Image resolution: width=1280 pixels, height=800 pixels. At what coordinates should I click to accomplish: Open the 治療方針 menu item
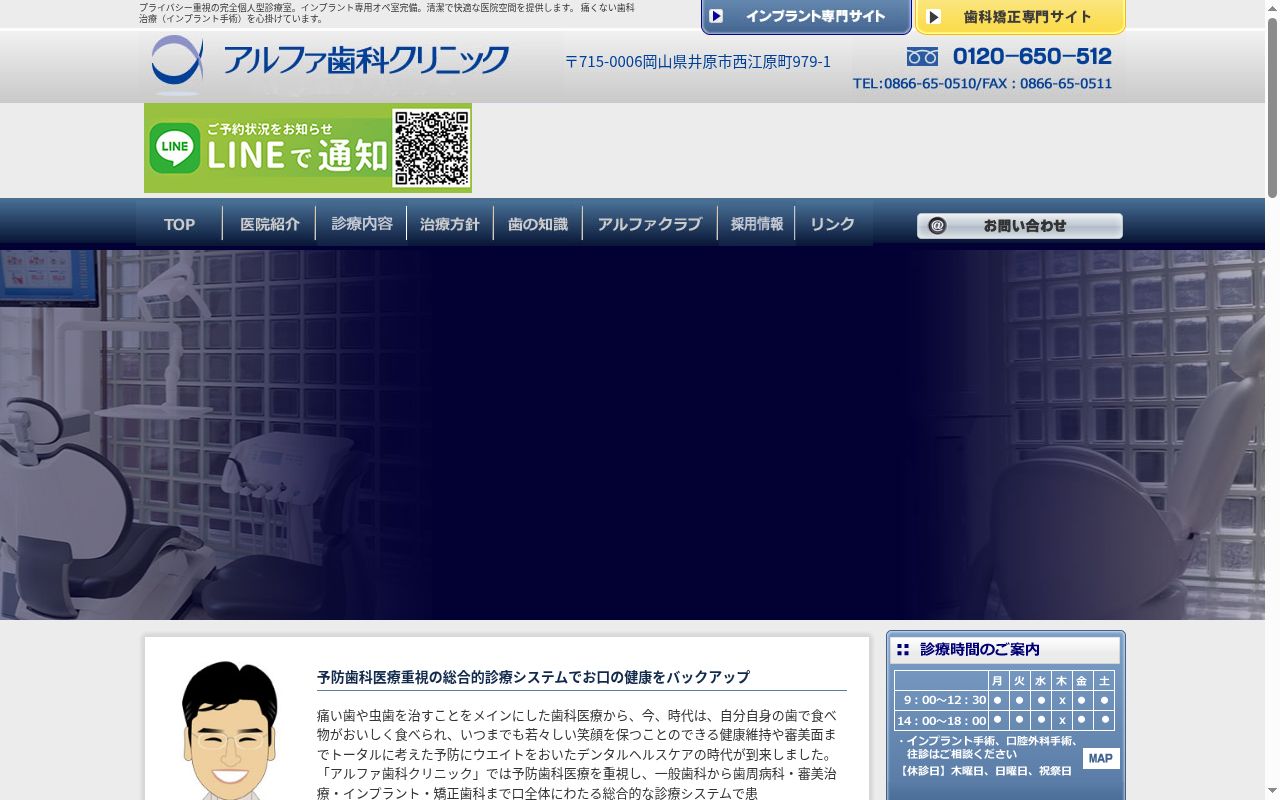tap(450, 224)
